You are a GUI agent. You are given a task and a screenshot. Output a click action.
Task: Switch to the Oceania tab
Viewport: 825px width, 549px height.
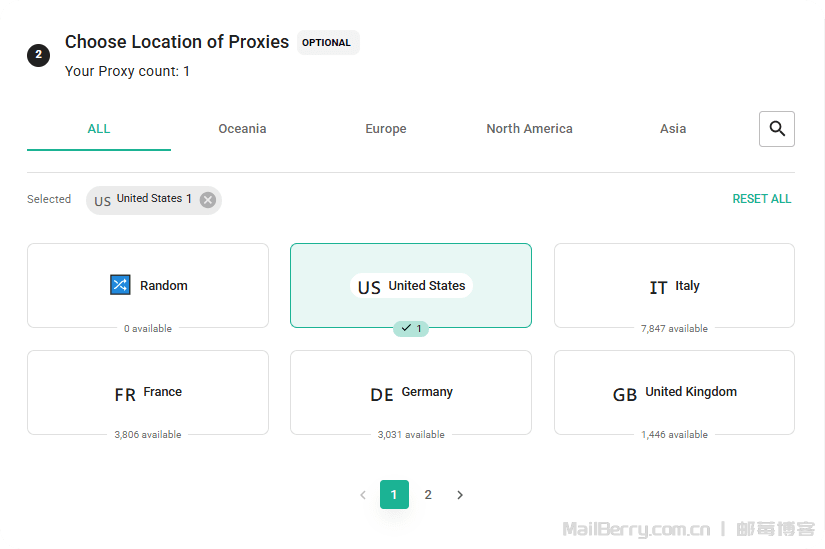coord(242,129)
